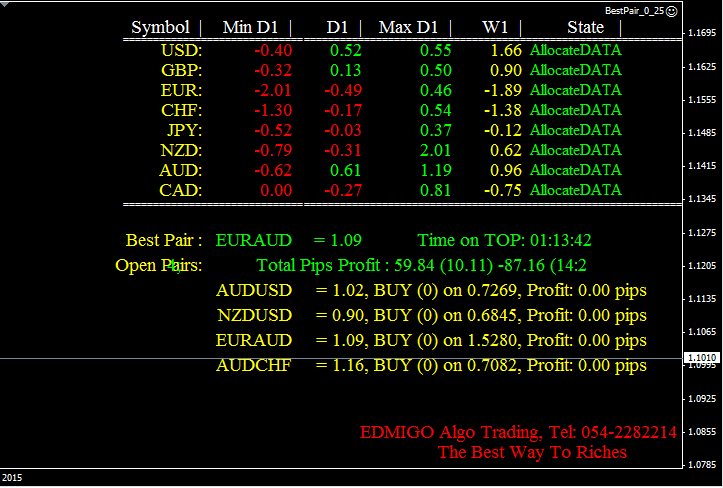This screenshot has width=723, height=488.
Task: Click CAD Max D1 value 0.81
Action: pos(436,190)
